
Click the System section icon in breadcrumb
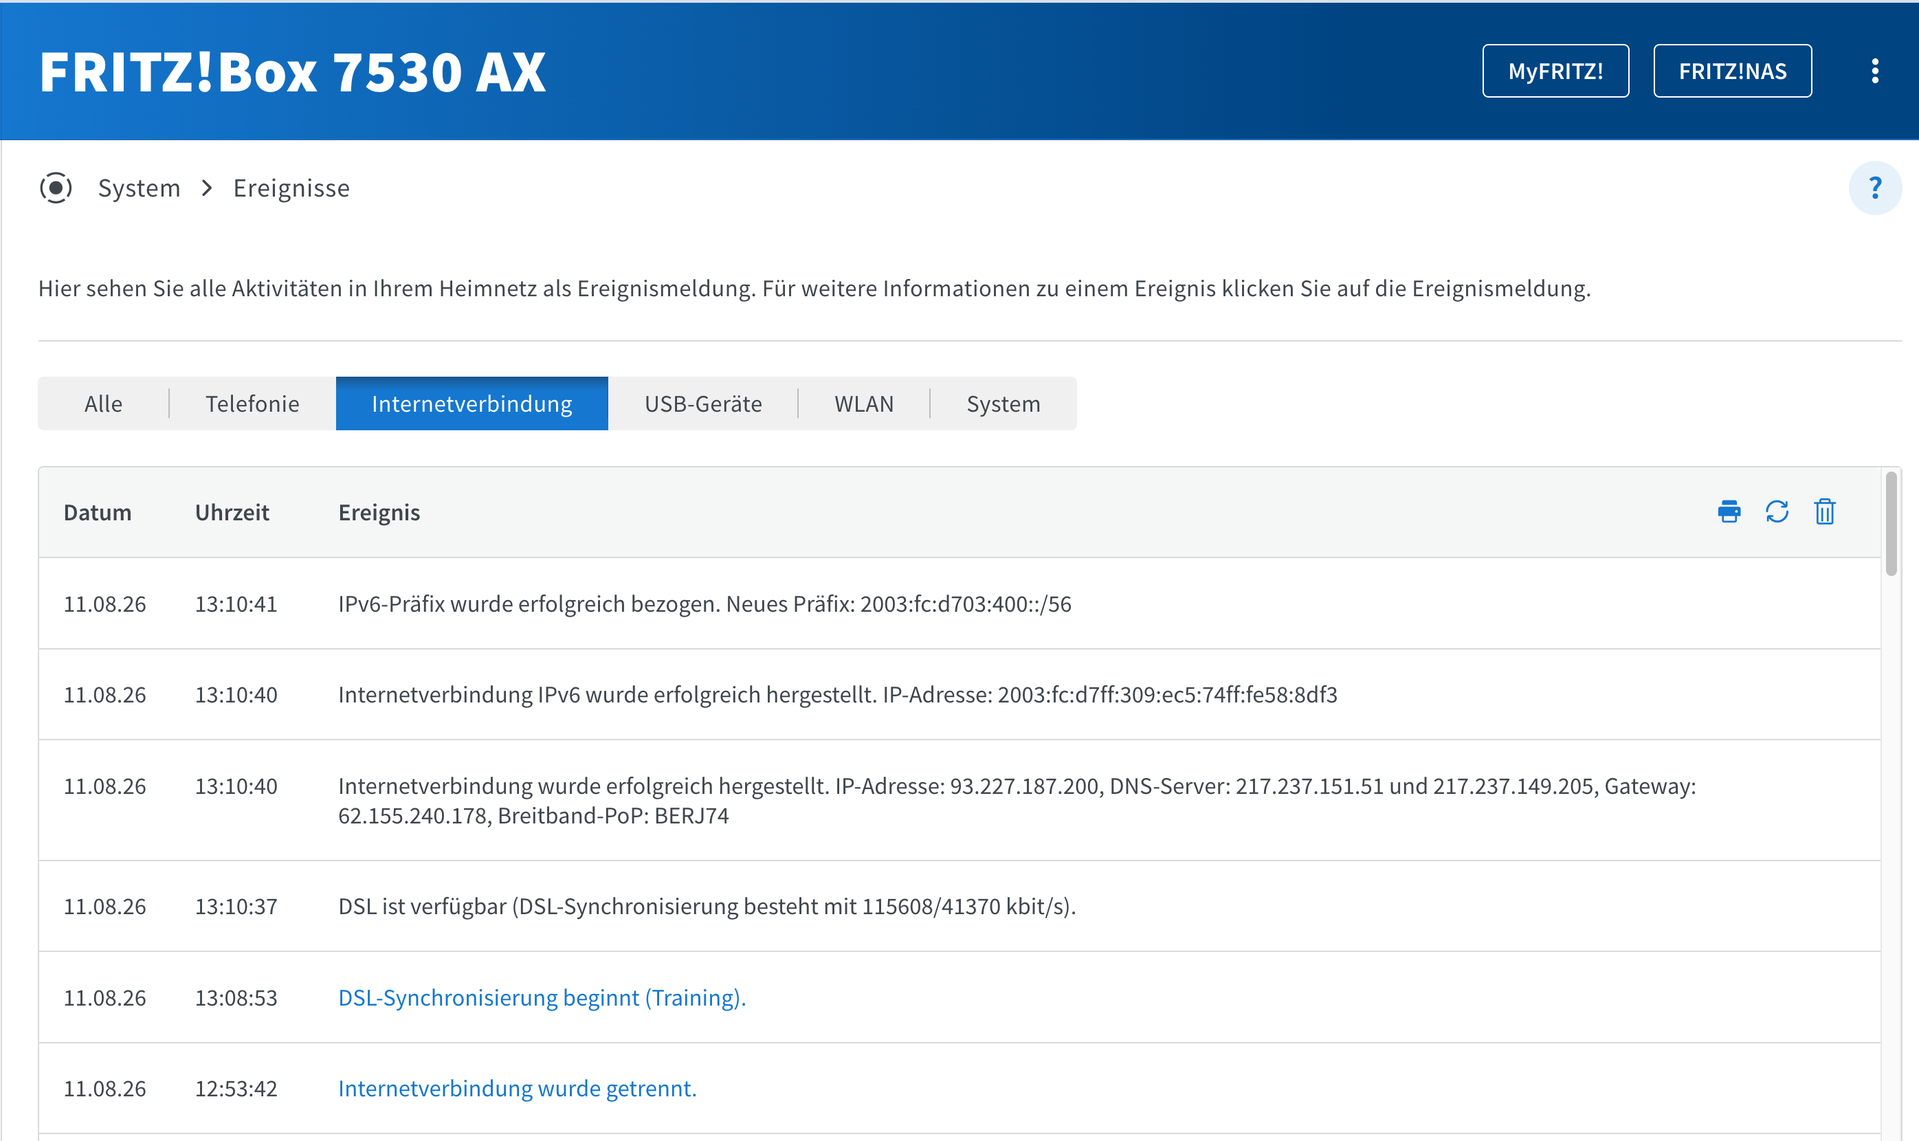[56, 188]
